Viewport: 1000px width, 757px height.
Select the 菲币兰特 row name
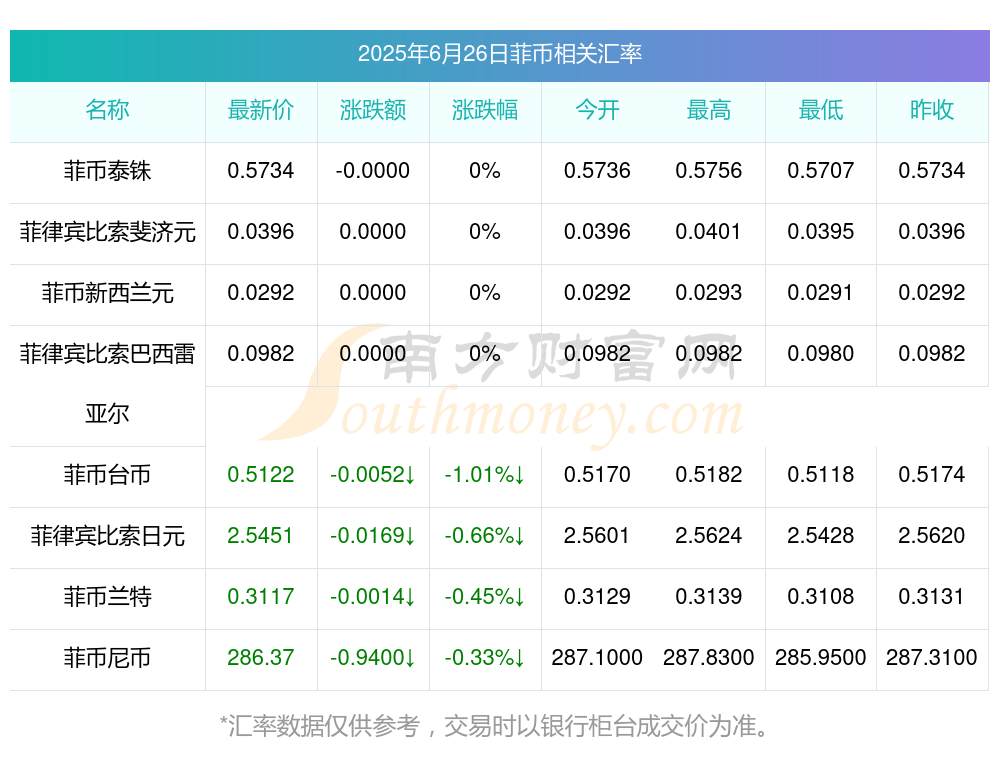[x=107, y=597]
